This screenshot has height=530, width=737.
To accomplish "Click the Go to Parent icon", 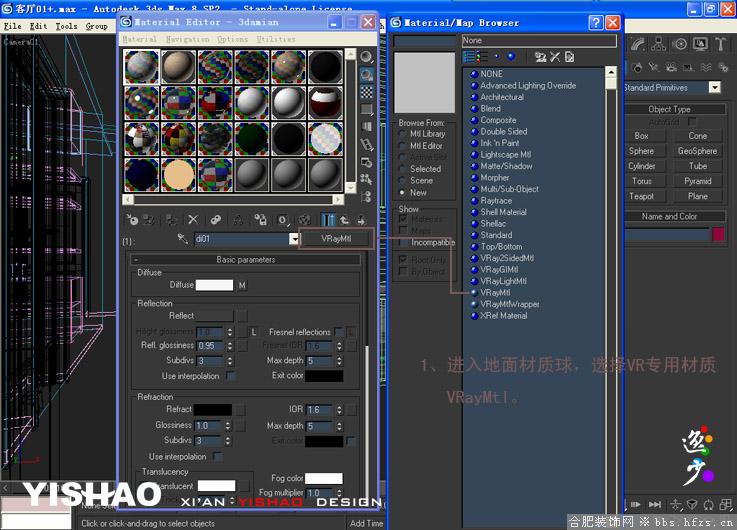I will 345,219.
